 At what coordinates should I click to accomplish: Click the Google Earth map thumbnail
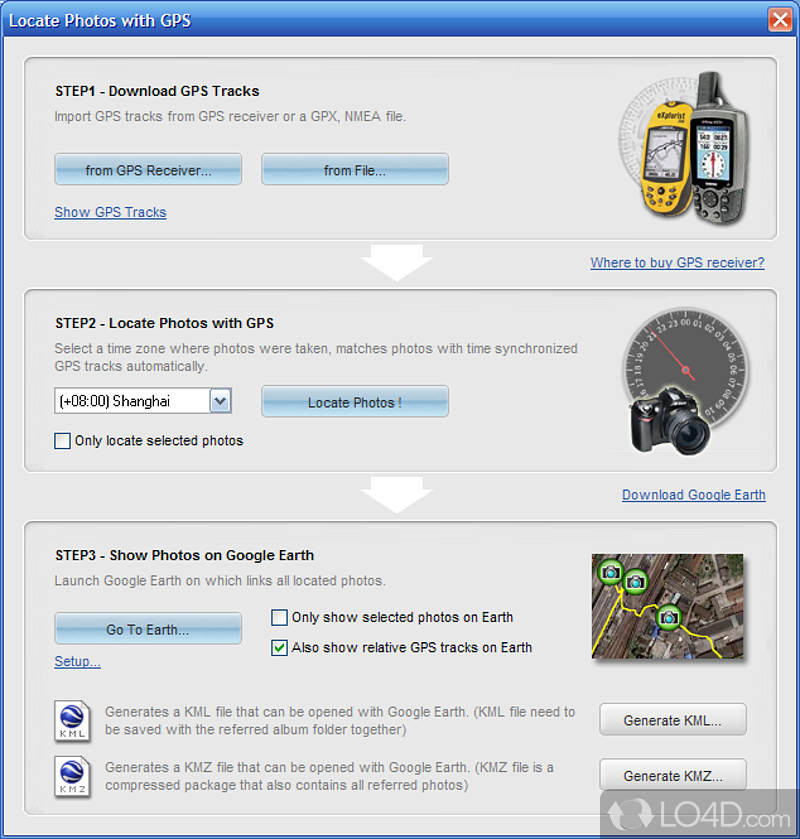(667, 606)
